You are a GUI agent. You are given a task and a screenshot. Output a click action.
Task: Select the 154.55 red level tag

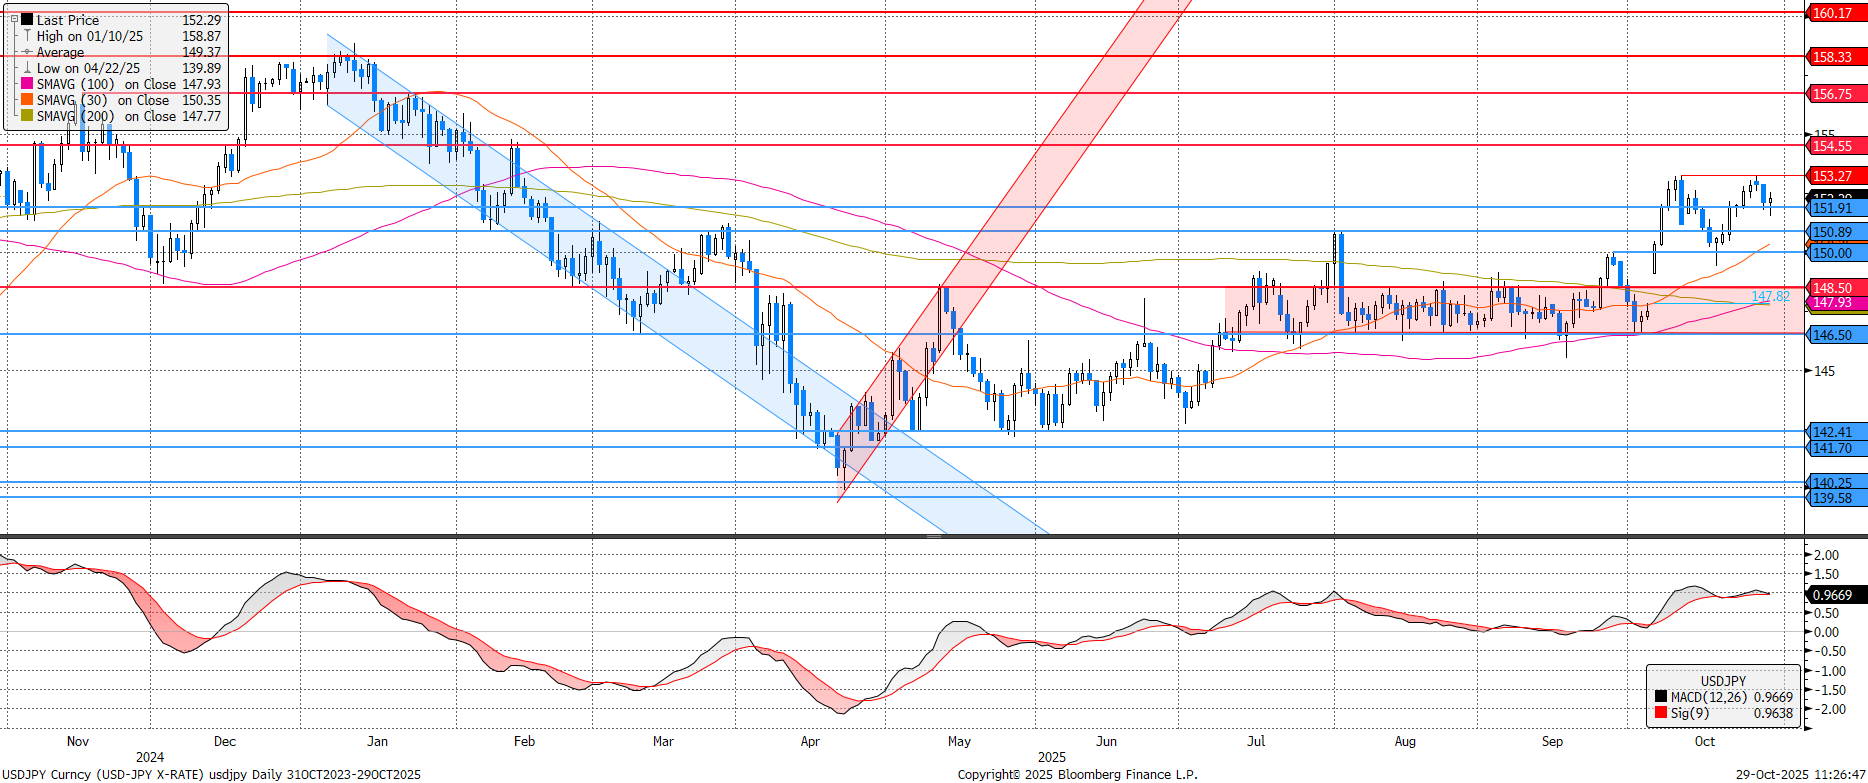point(1836,146)
